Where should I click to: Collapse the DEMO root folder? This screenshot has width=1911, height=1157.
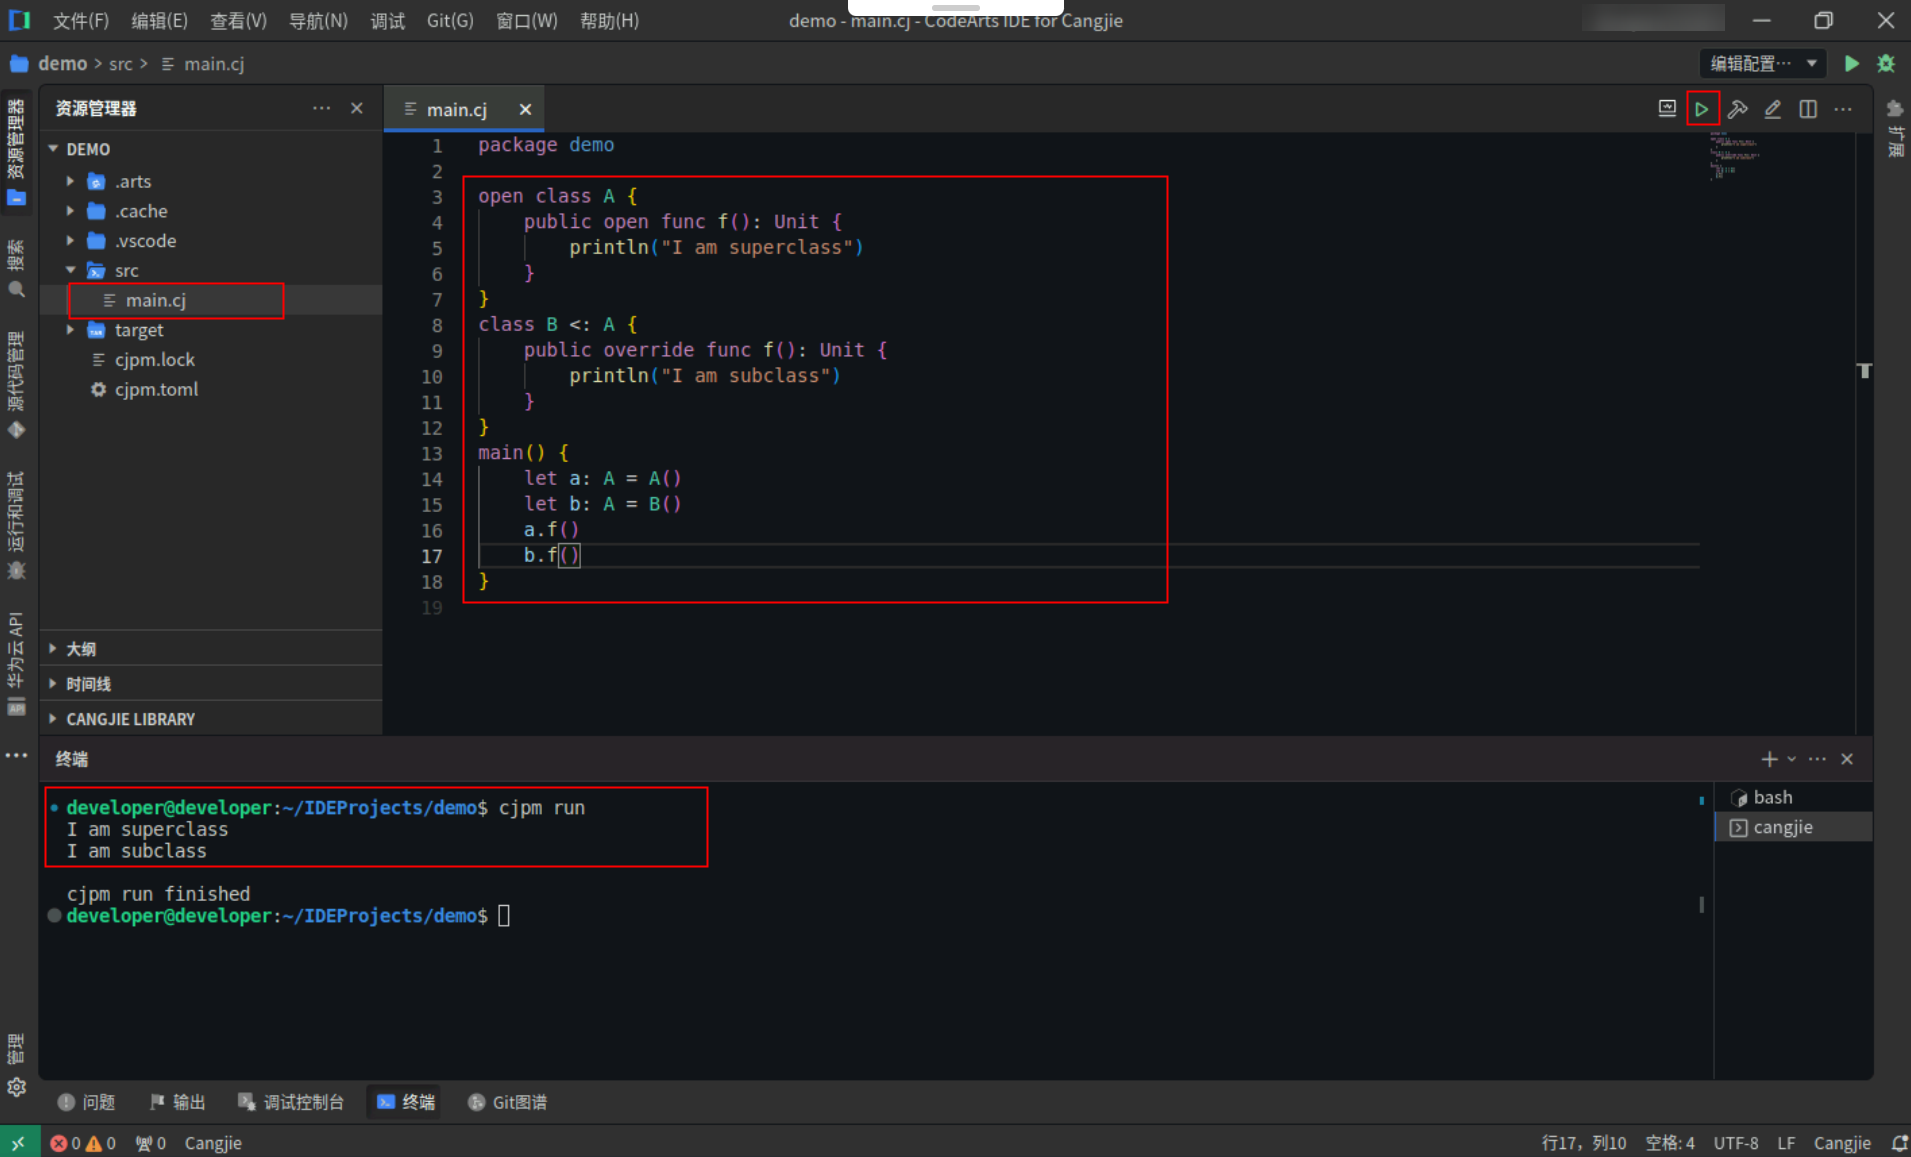coord(53,149)
